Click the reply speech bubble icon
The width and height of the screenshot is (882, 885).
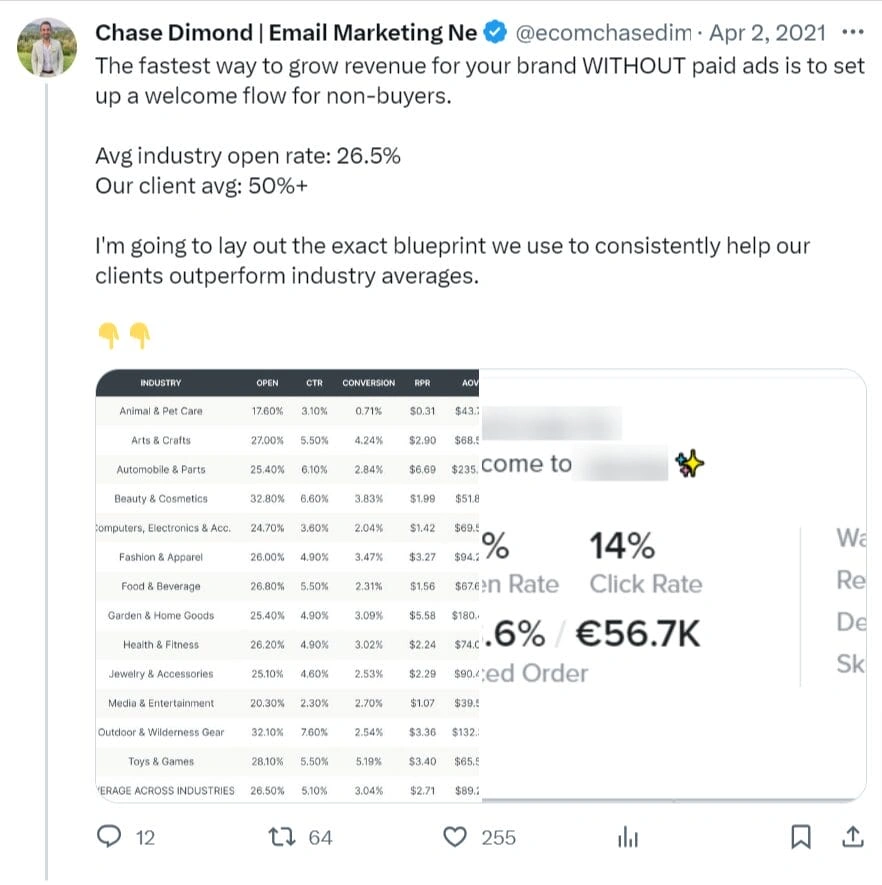pos(109,837)
